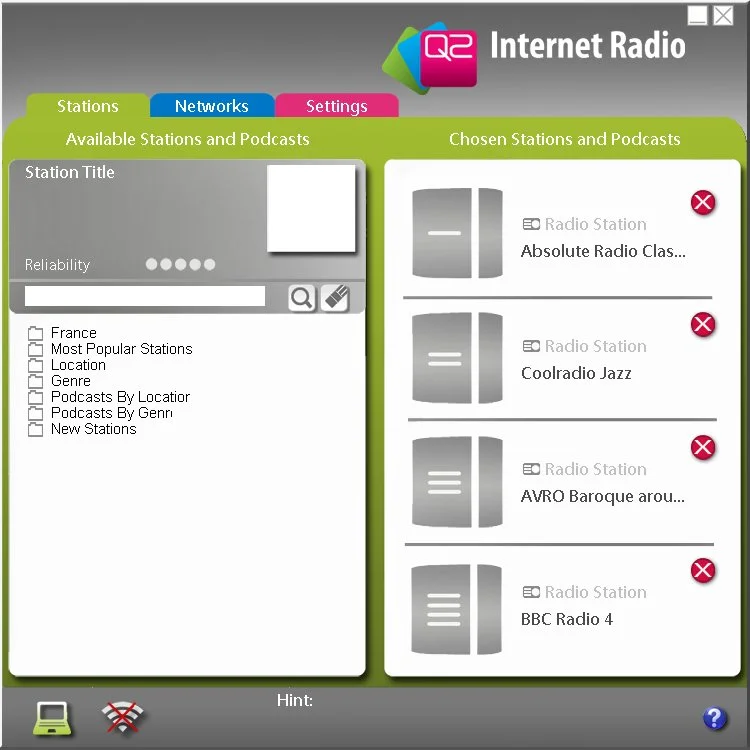This screenshot has width=750, height=750.
Task: Click the Podcasts By Genre folder icon
Action: pyautogui.click(x=35, y=413)
